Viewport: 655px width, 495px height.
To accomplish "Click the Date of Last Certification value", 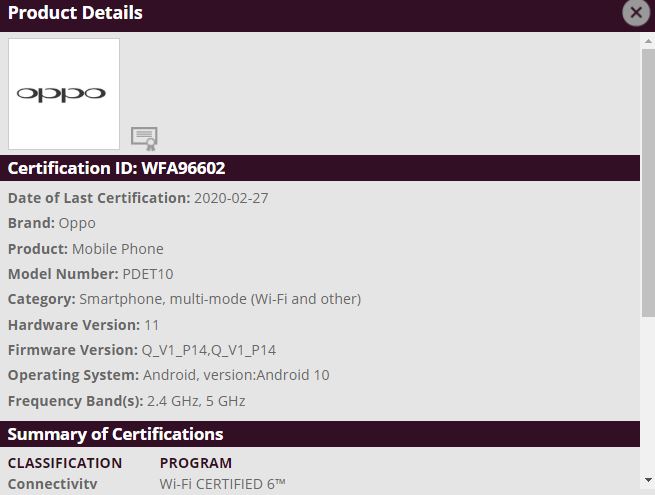I will (231, 198).
